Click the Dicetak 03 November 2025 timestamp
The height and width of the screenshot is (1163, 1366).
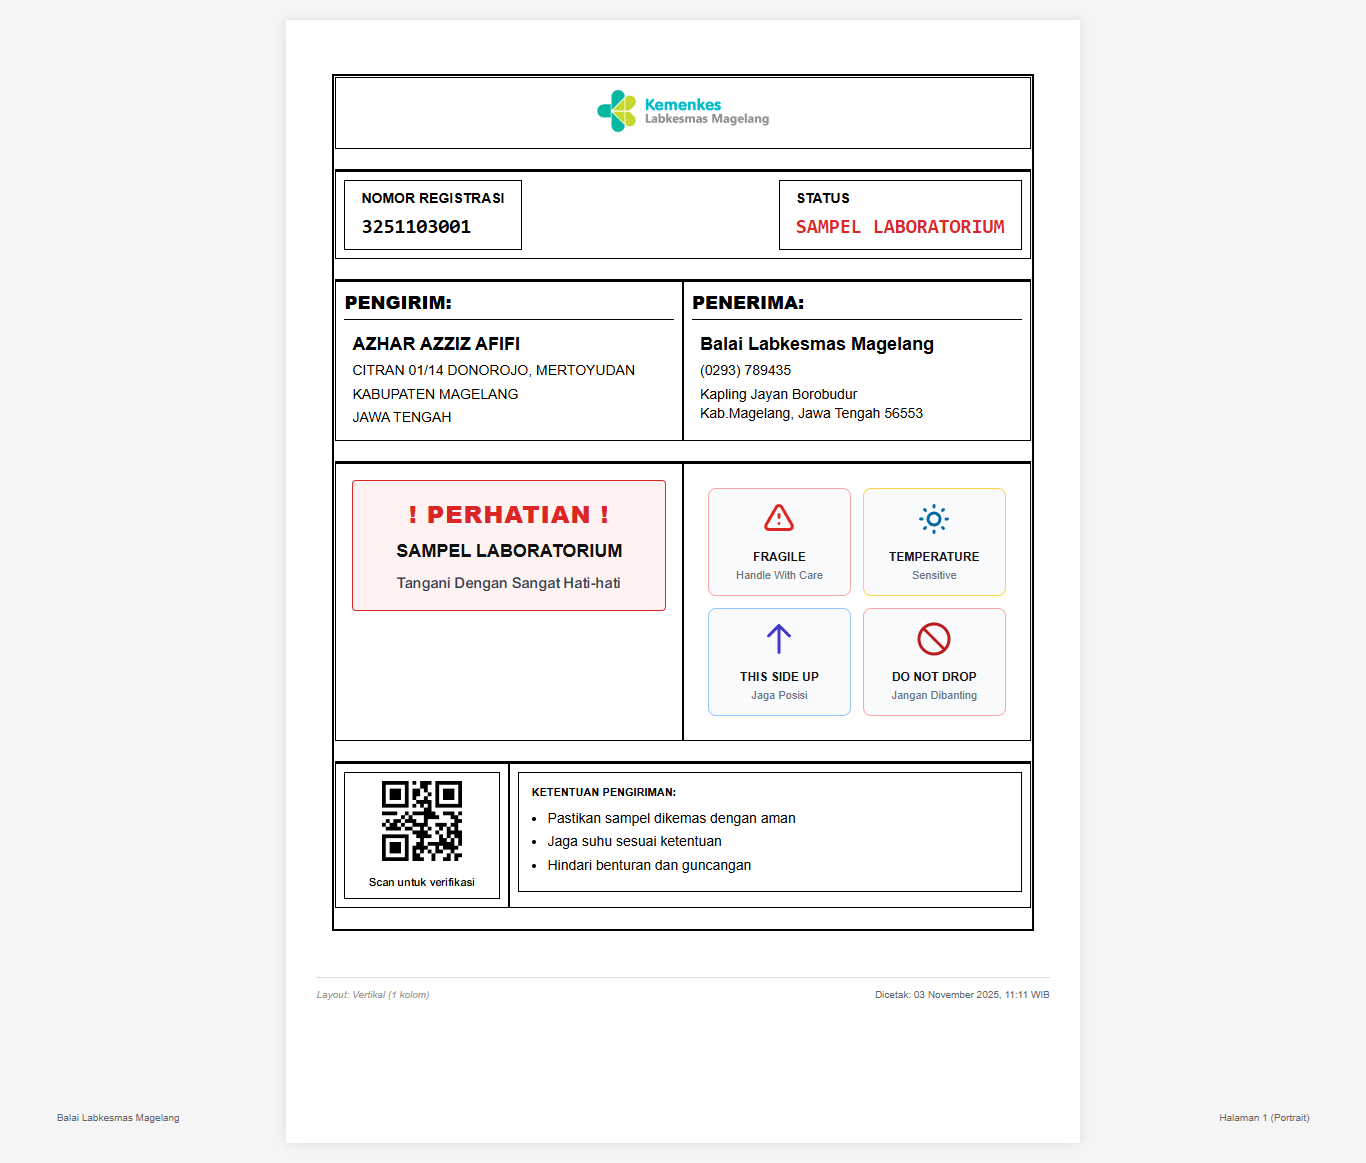coord(962,995)
